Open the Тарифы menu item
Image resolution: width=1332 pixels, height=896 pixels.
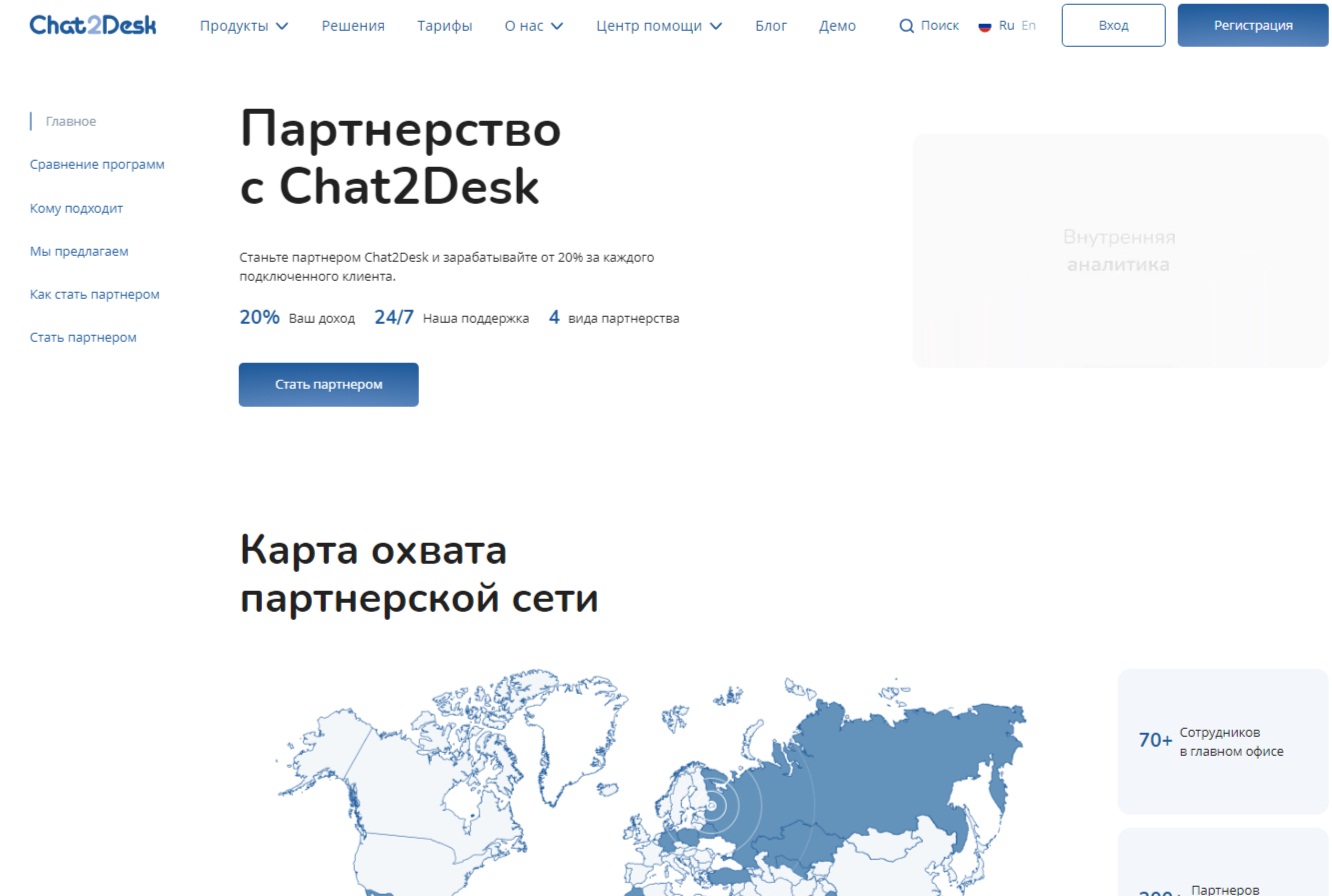tap(445, 26)
